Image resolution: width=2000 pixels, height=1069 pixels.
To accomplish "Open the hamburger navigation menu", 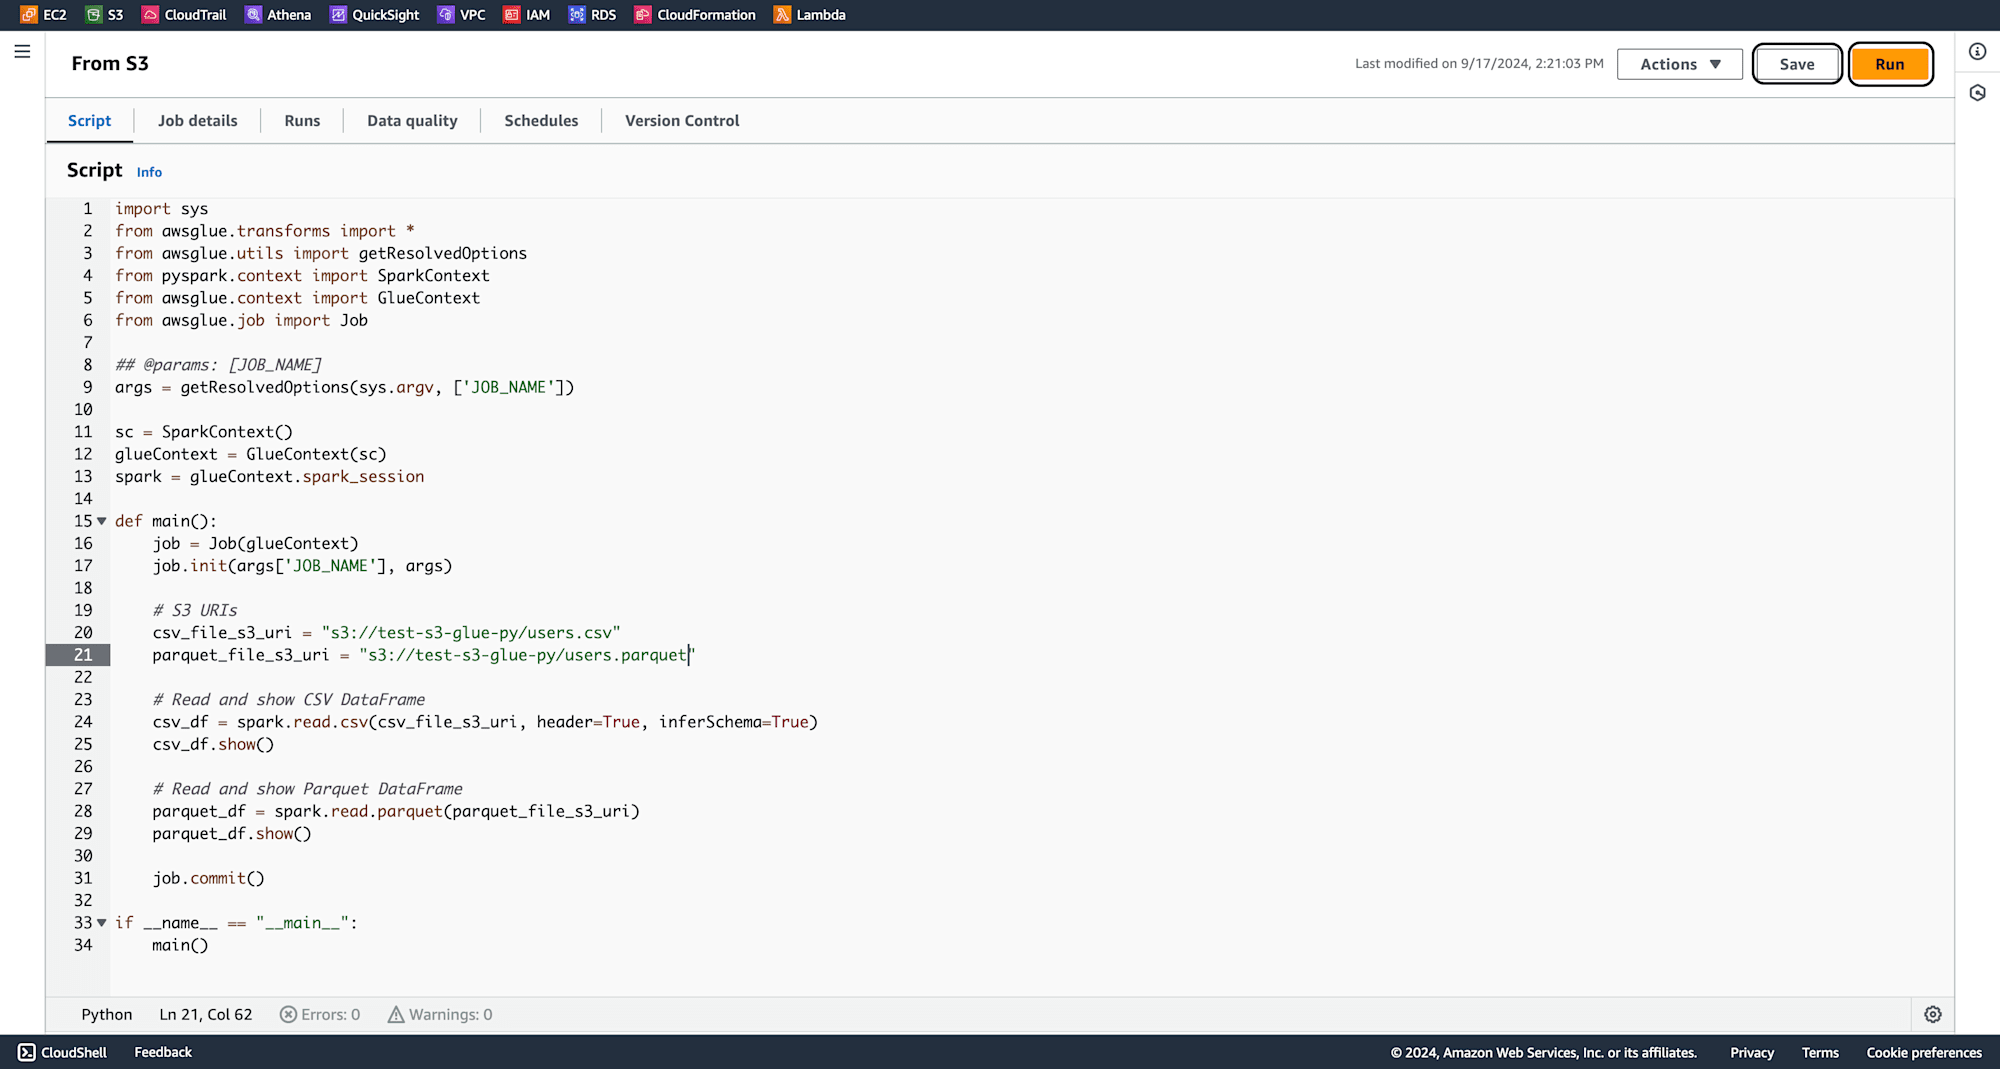I will (22, 51).
